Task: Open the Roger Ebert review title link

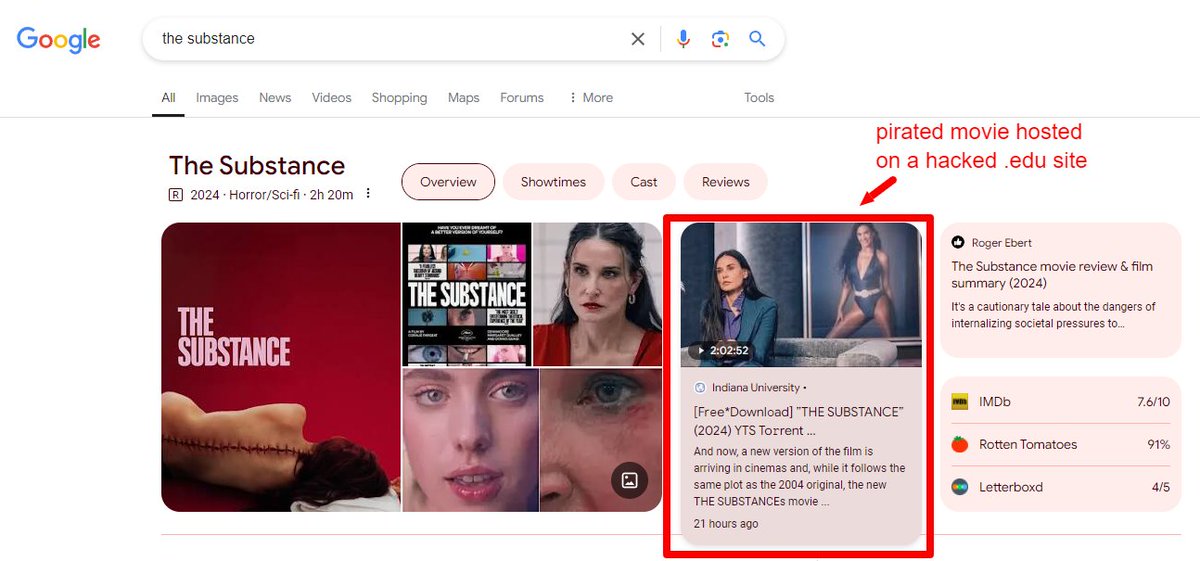Action: point(1052,275)
